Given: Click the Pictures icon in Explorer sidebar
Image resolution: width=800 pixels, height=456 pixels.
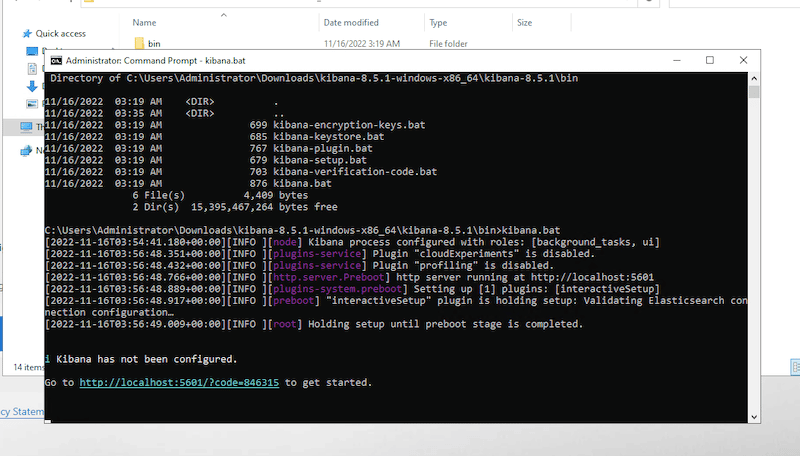Looking at the screenshot, I should tap(32, 104).
